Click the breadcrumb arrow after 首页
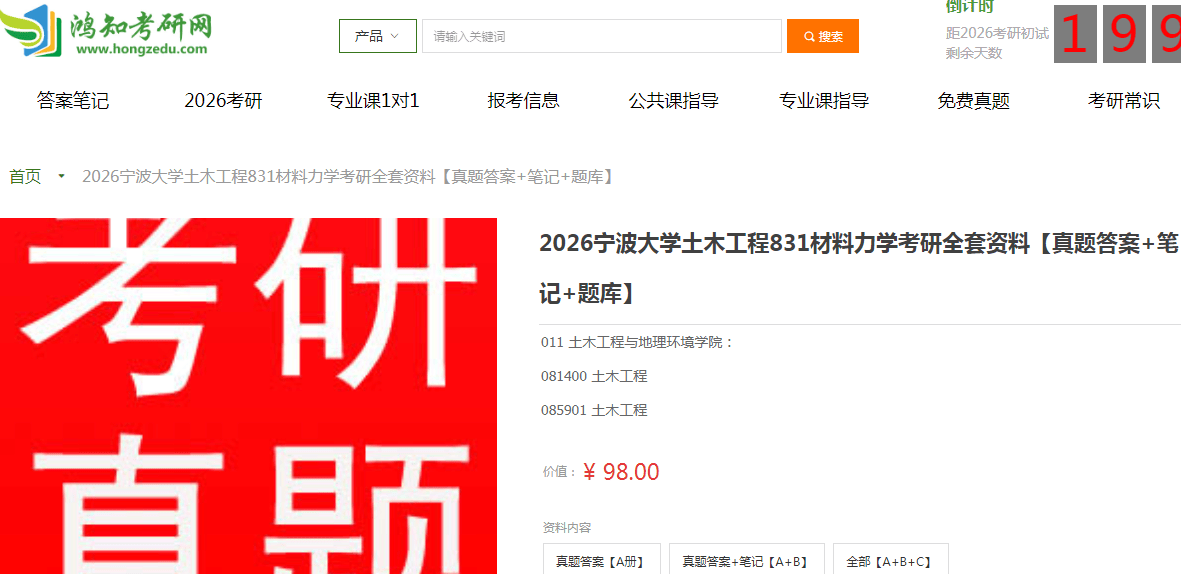1181x574 pixels. click(x=62, y=176)
